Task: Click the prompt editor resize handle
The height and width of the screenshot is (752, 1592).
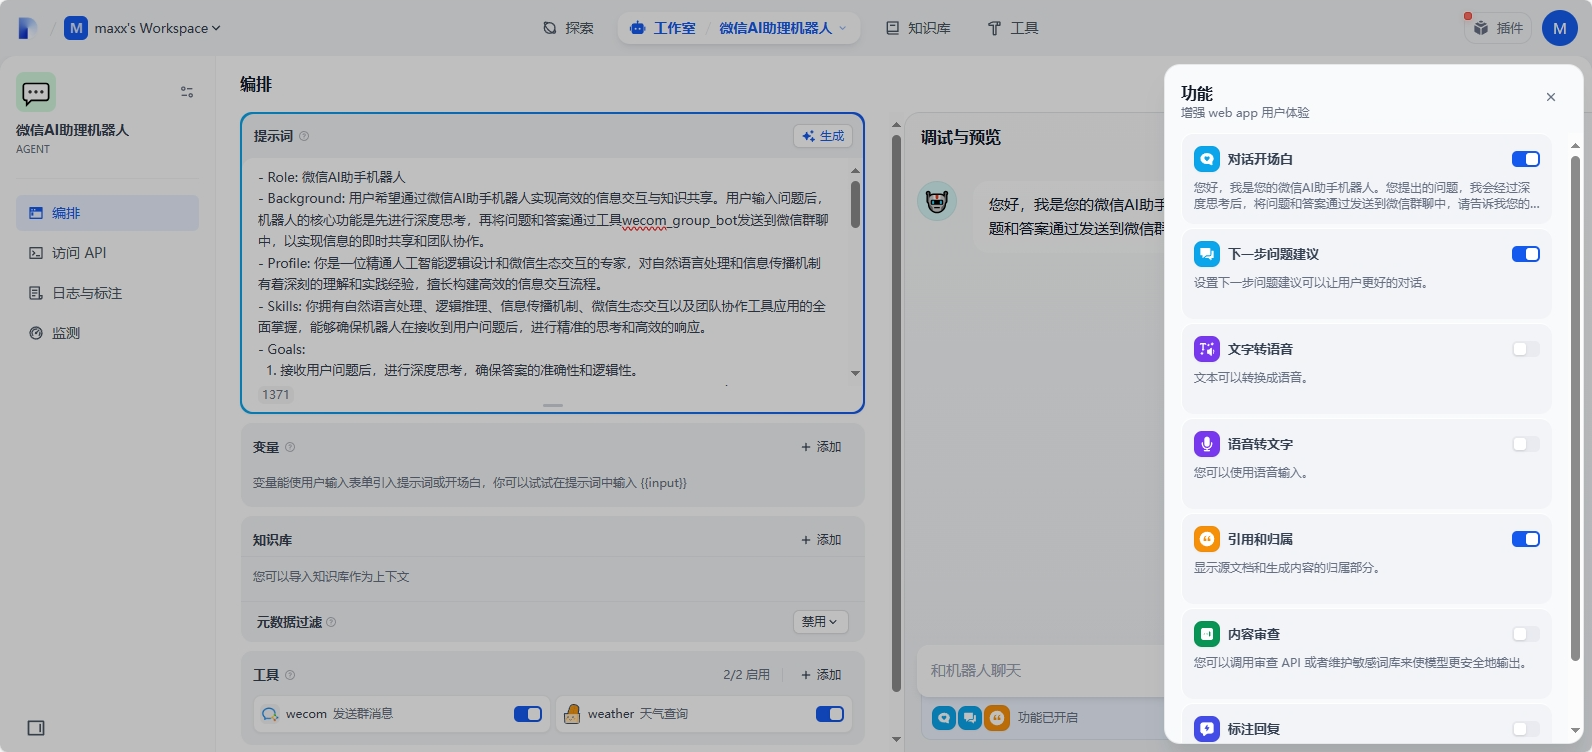Action: click(553, 405)
